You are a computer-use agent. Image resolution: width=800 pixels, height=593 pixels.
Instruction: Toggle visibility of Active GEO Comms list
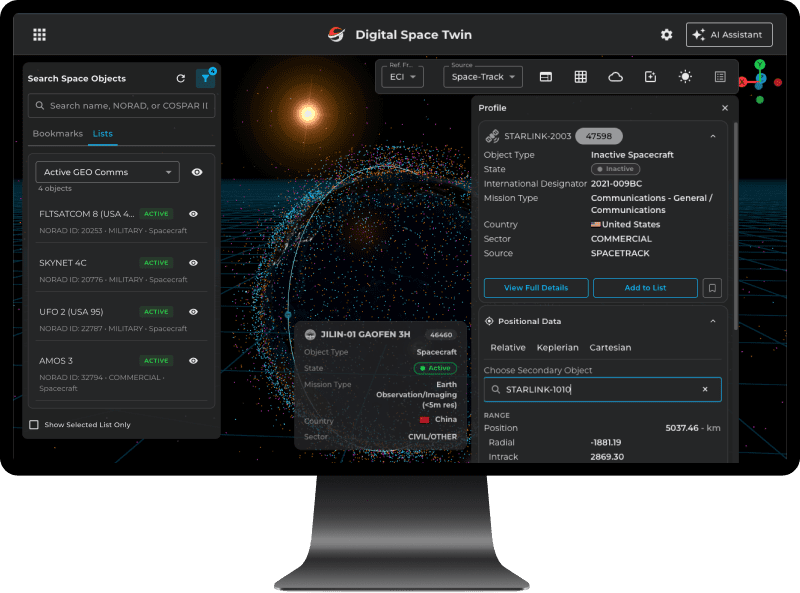pos(197,172)
